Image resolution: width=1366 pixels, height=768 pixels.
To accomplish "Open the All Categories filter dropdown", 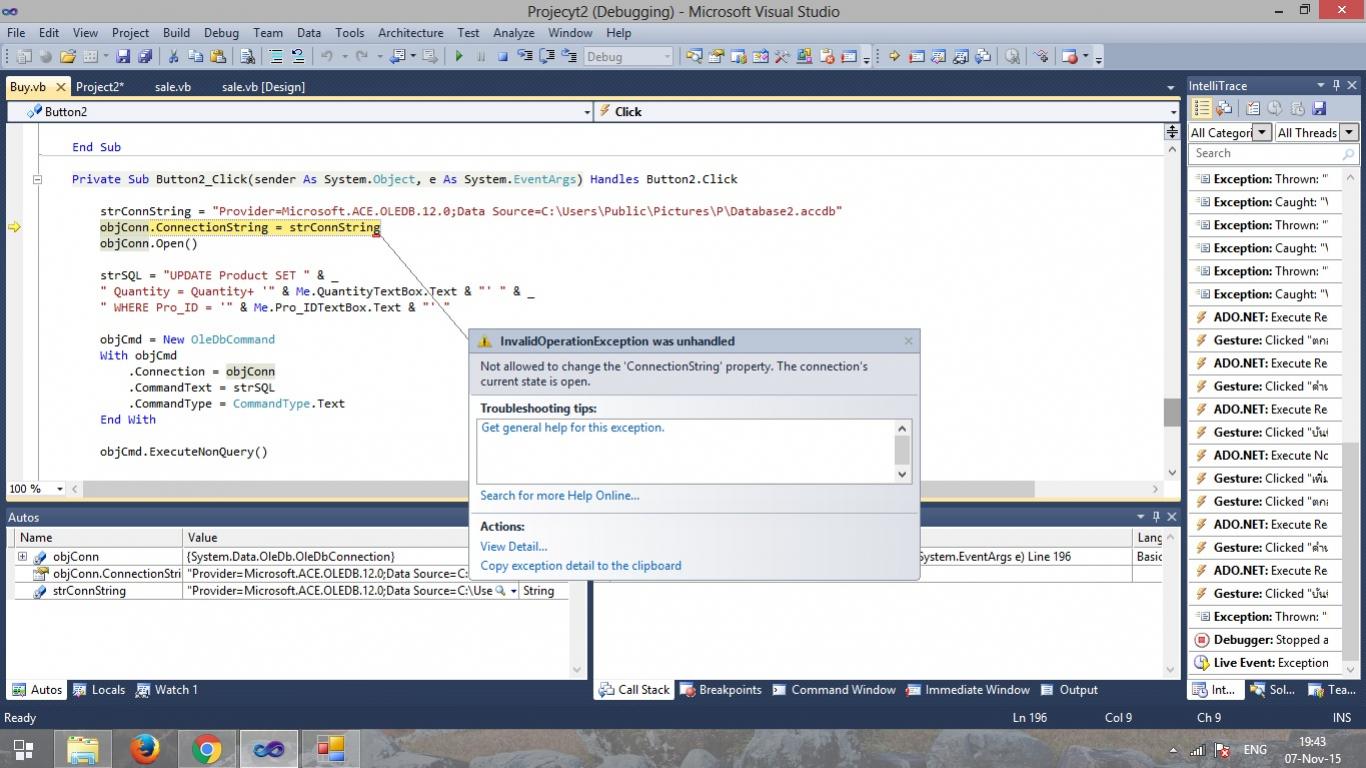I will [x=1262, y=132].
